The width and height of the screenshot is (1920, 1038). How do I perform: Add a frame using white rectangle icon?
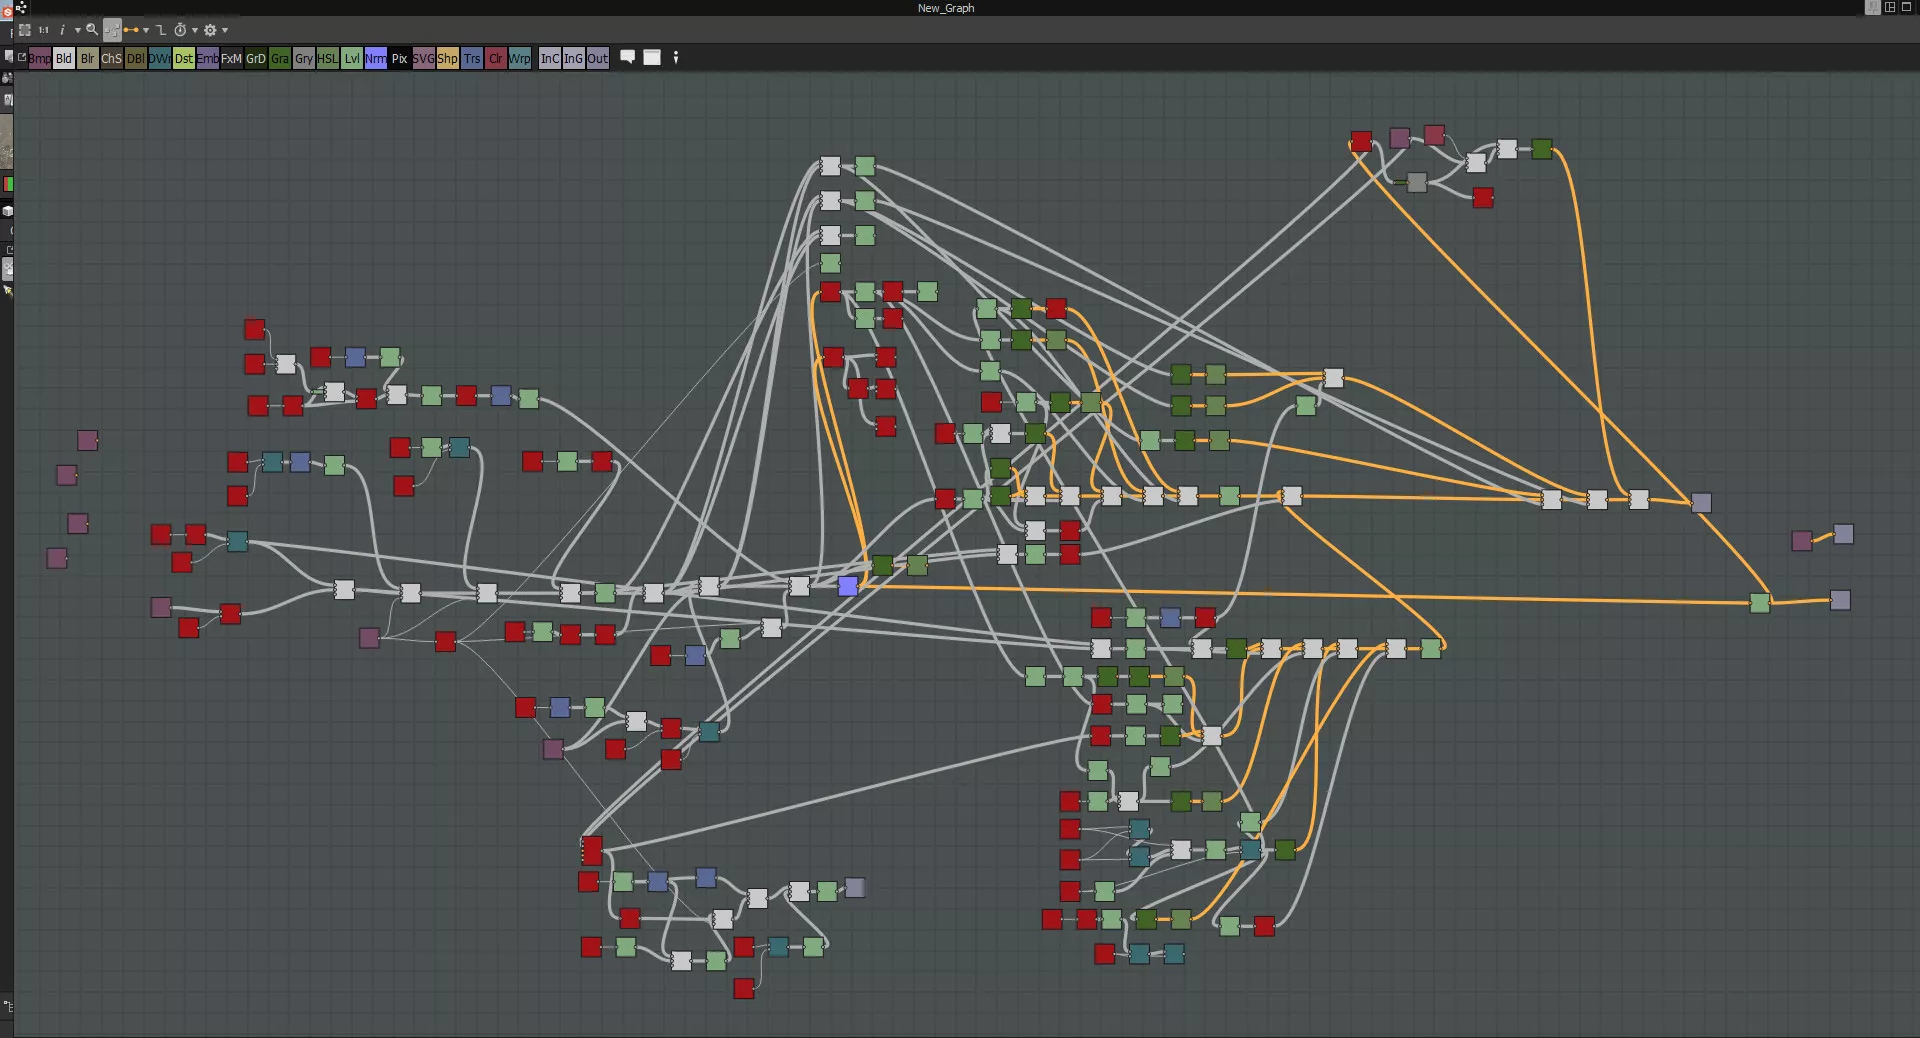click(x=652, y=57)
